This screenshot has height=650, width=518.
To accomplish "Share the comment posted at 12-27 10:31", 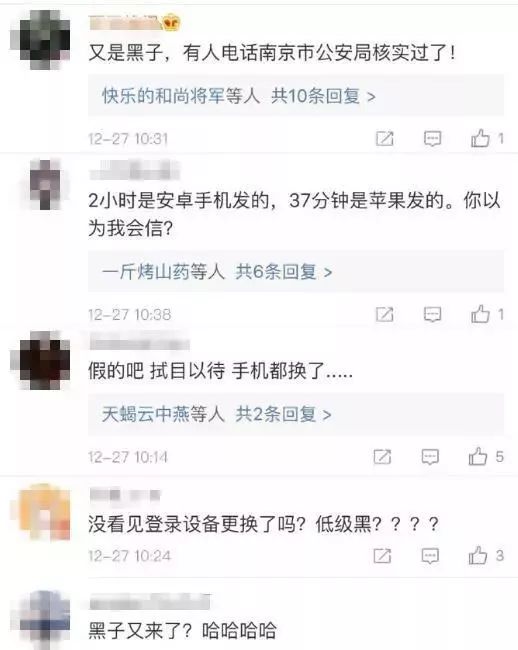I will pos(385,138).
